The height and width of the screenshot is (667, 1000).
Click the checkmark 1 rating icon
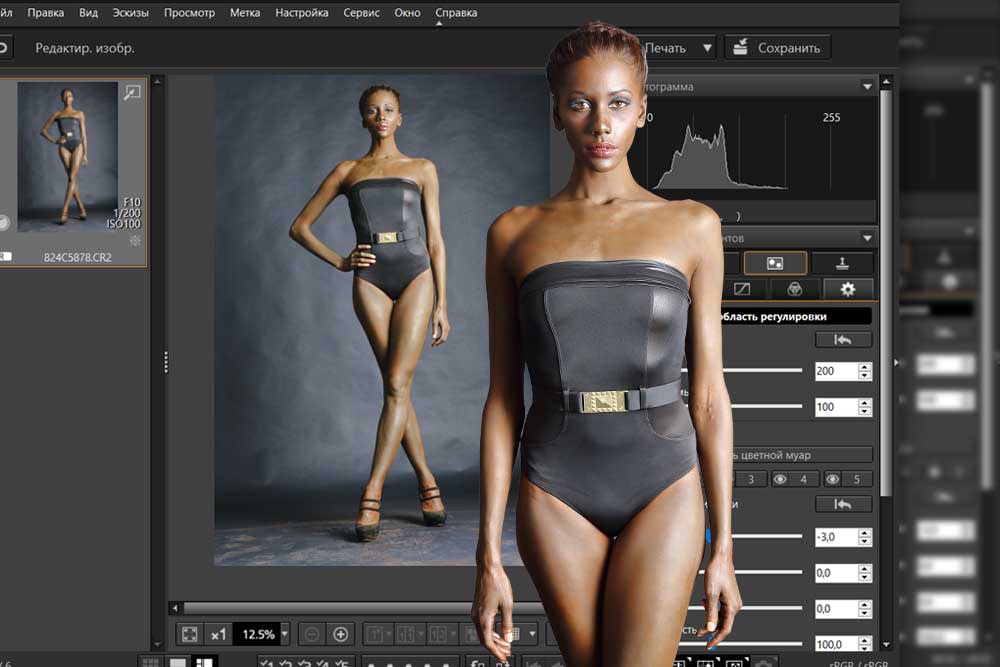[x=267, y=663]
